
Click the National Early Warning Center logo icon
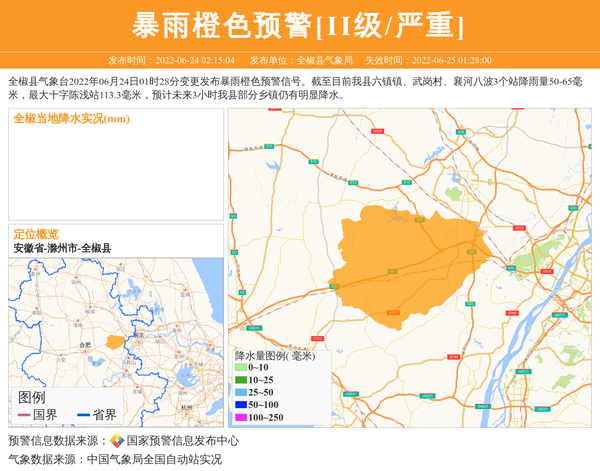tap(117, 441)
